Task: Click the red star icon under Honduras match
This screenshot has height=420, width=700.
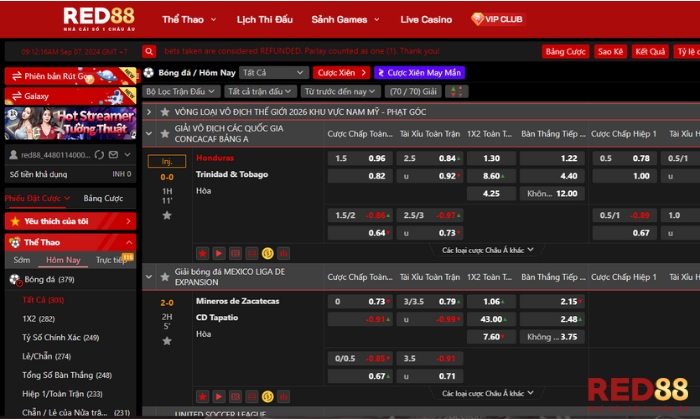Action: point(202,254)
